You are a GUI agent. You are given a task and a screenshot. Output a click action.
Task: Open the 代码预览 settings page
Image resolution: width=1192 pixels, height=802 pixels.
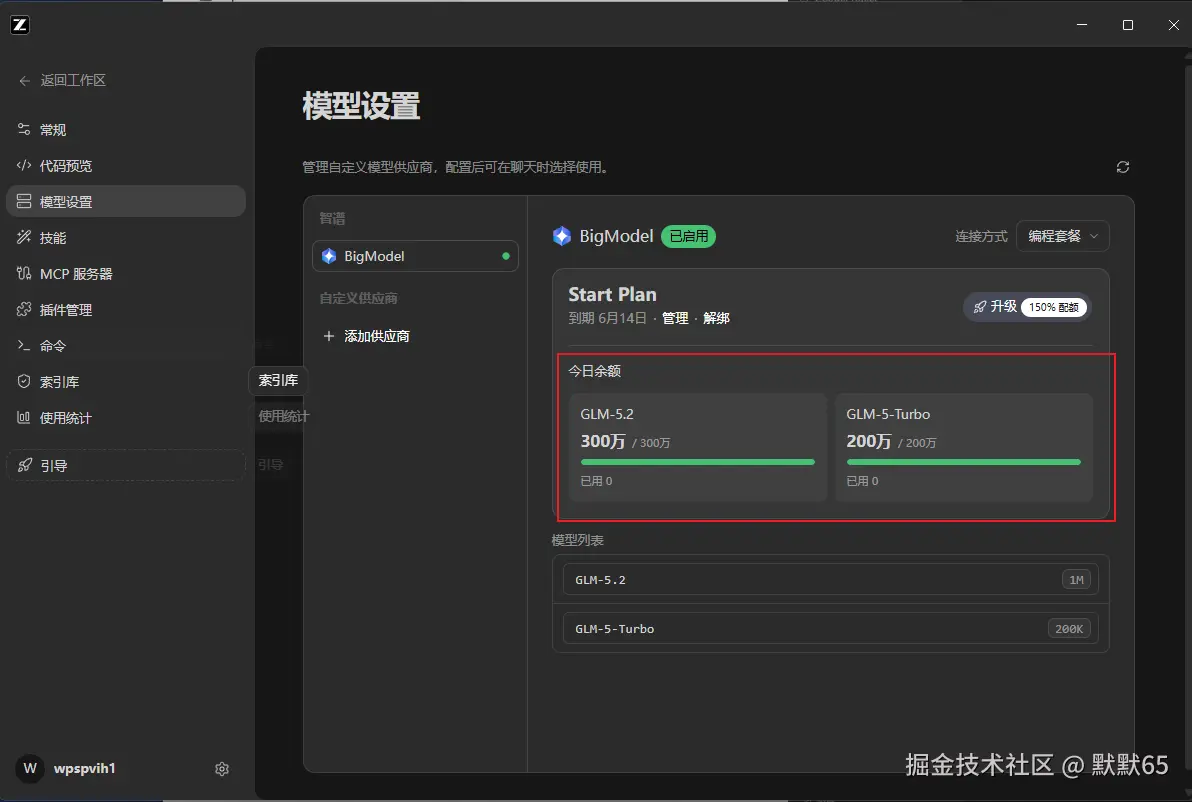click(x=125, y=166)
